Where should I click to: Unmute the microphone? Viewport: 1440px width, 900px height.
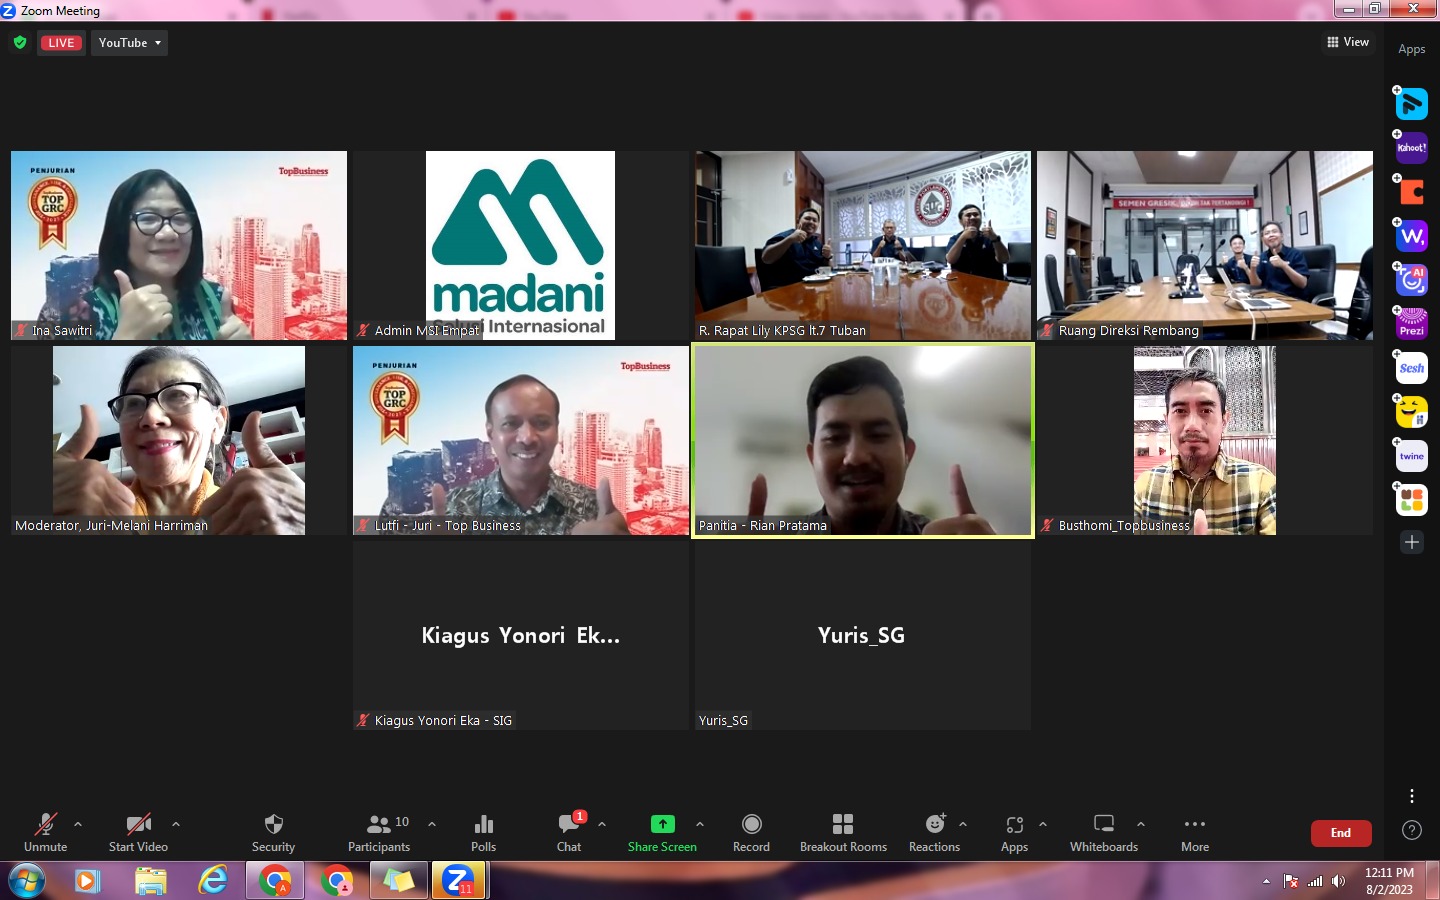[x=46, y=825]
